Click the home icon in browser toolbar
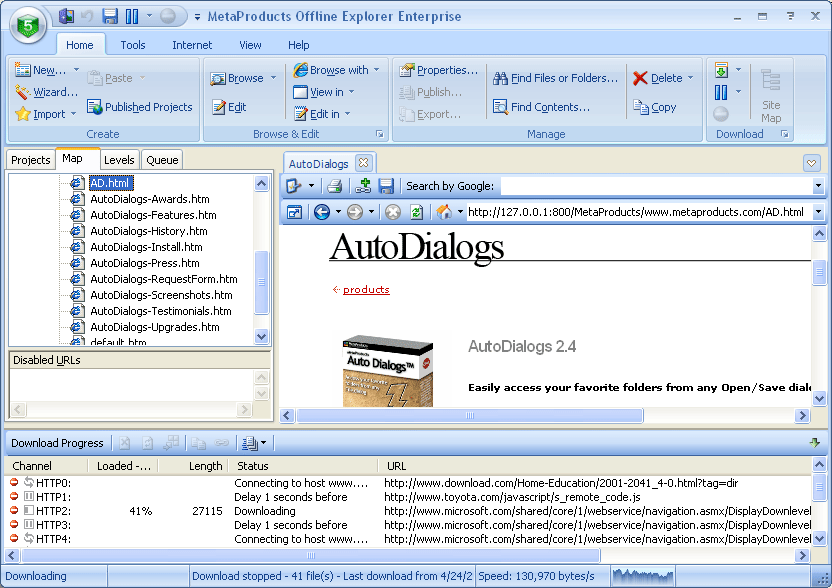The width and height of the screenshot is (832, 588). click(x=444, y=212)
